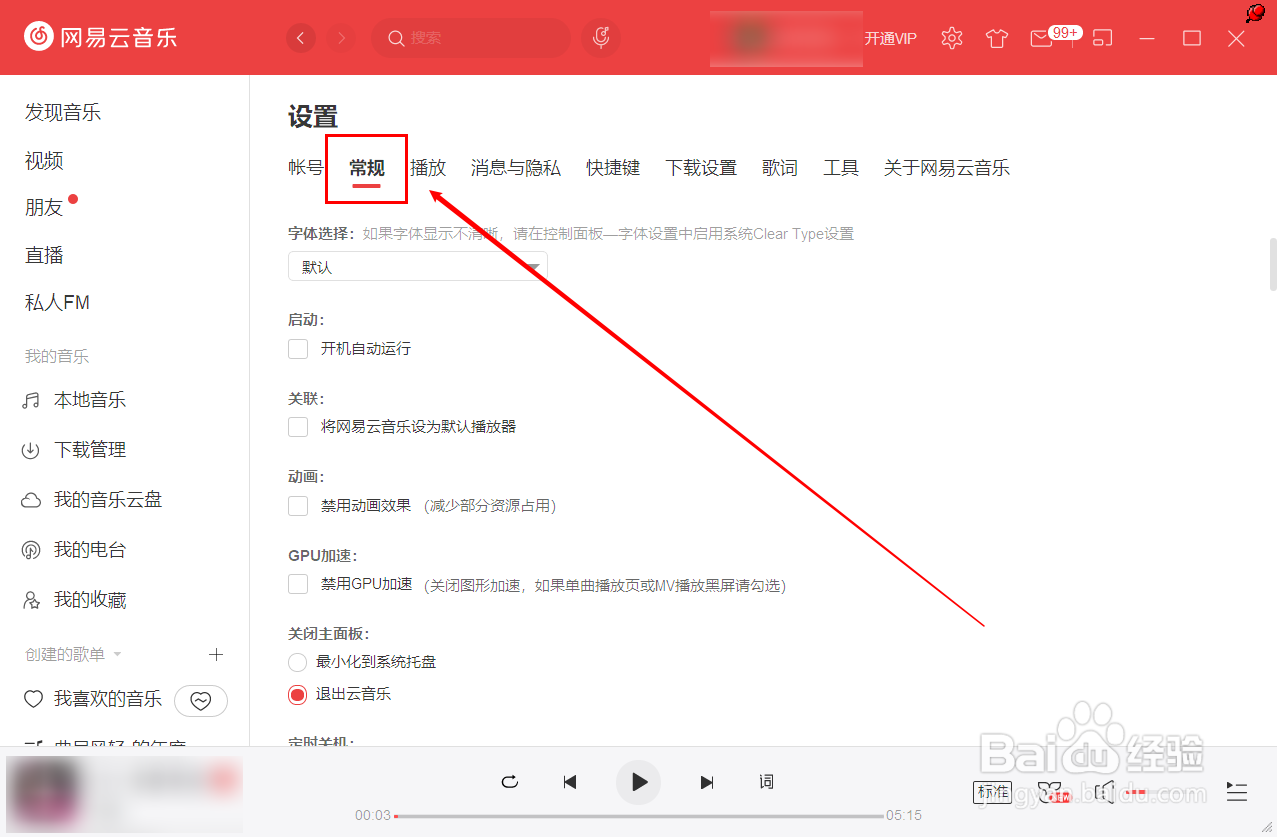1277x837 pixels.
Task: Start heartbeat mode heart button
Action: coord(201,701)
